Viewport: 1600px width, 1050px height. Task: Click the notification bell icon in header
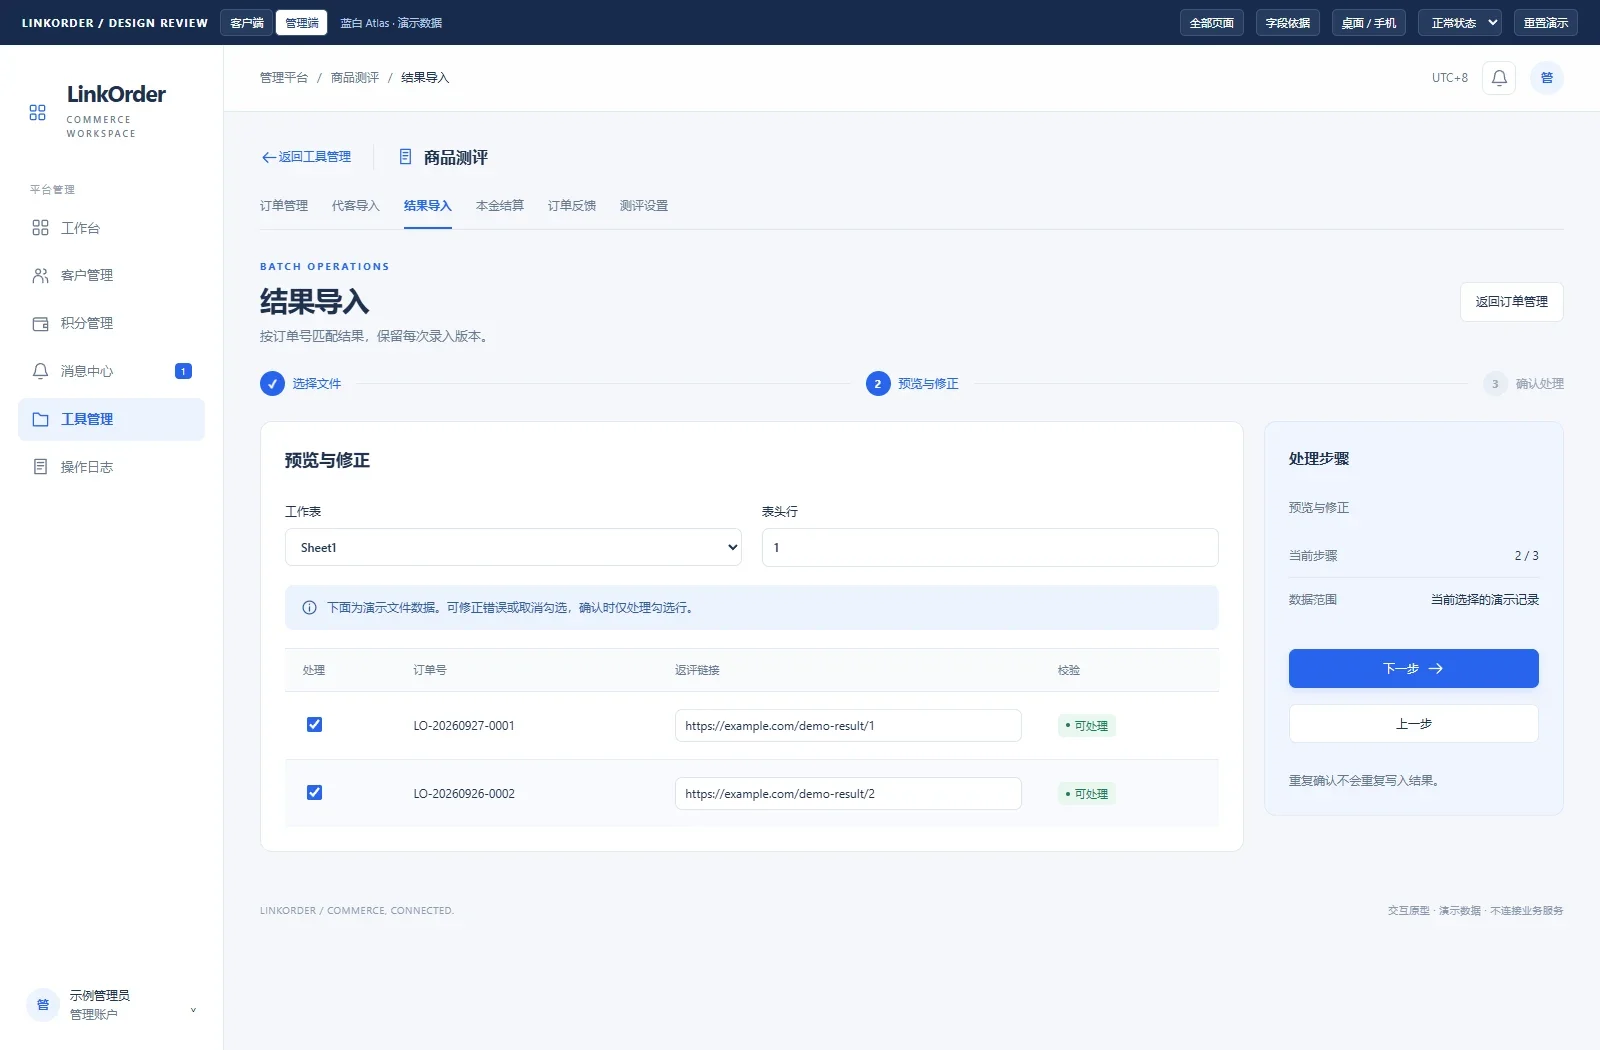1499,78
